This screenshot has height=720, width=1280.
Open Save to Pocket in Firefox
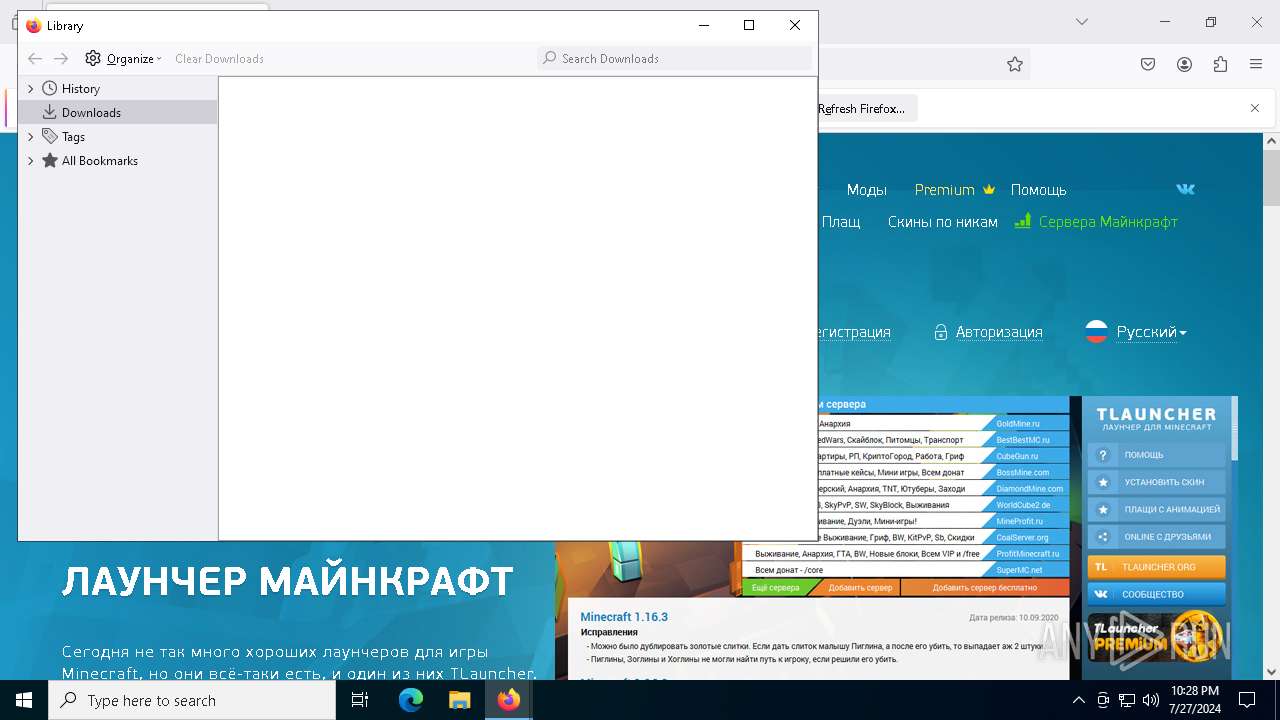(x=1148, y=64)
